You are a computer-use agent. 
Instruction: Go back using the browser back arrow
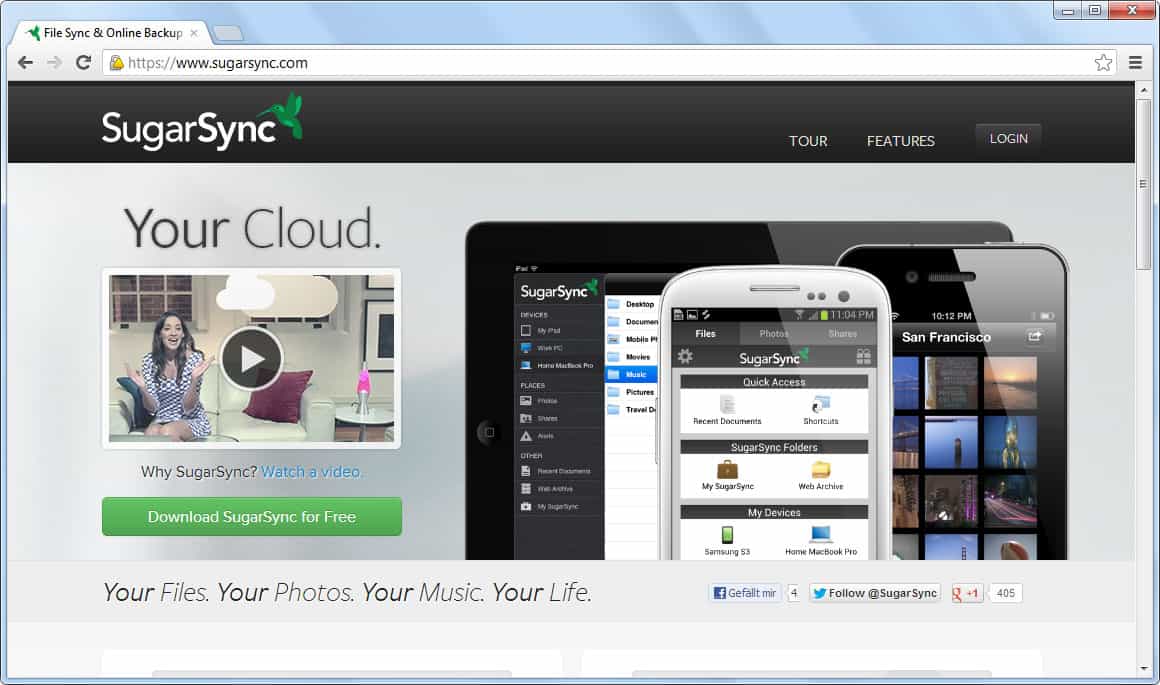tap(25, 63)
